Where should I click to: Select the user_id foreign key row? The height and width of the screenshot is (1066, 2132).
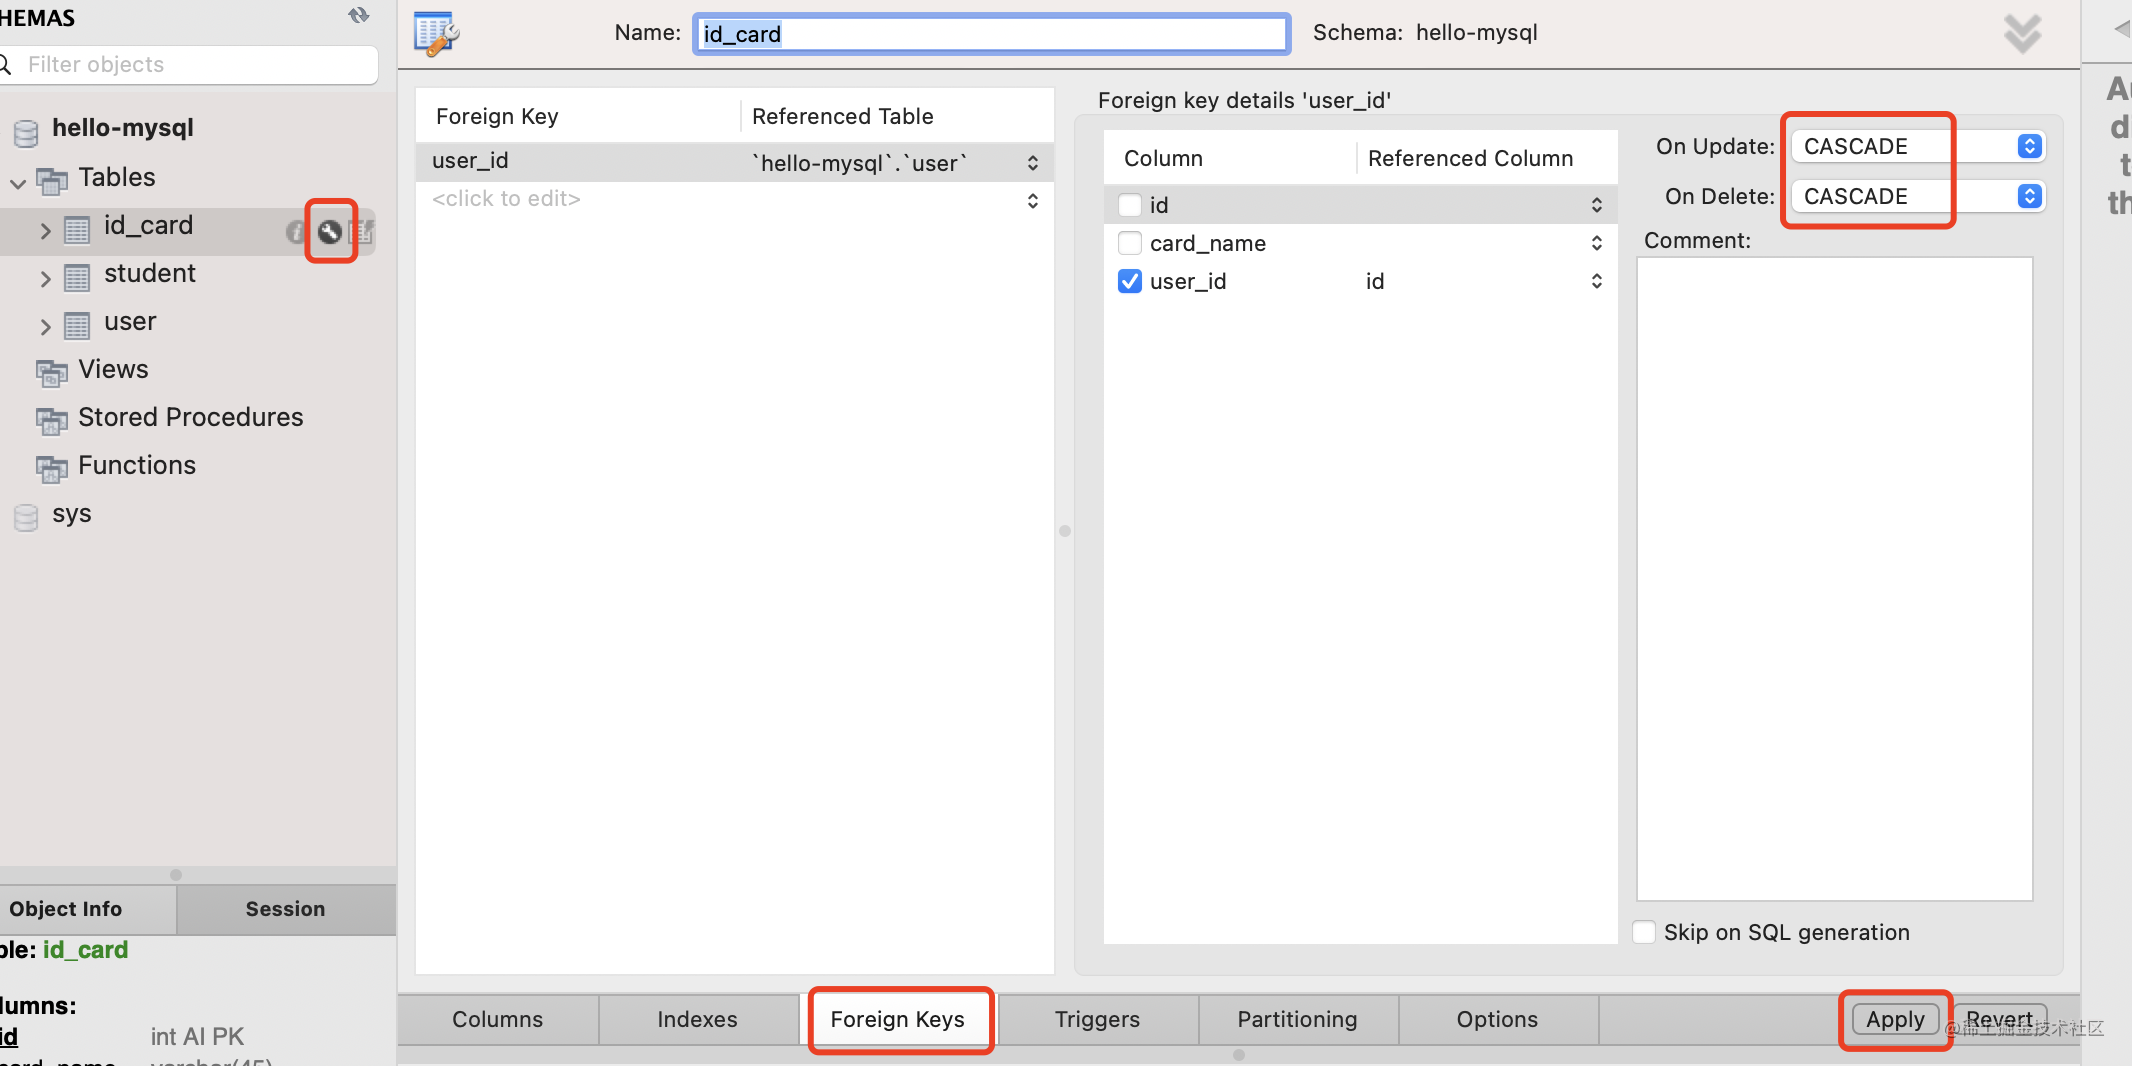pyautogui.click(x=735, y=162)
